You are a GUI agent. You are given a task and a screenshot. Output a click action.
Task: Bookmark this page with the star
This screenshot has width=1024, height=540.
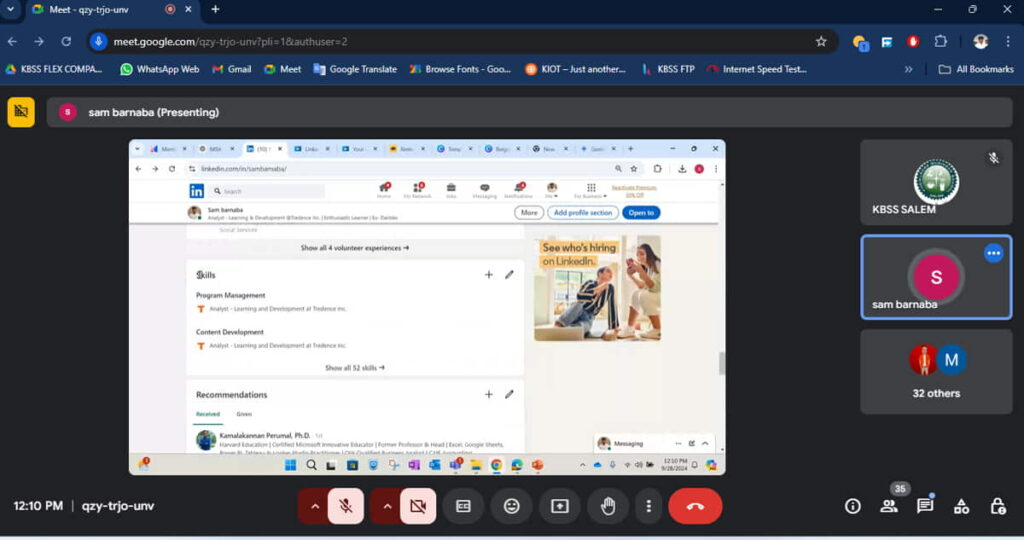[x=821, y=41]
